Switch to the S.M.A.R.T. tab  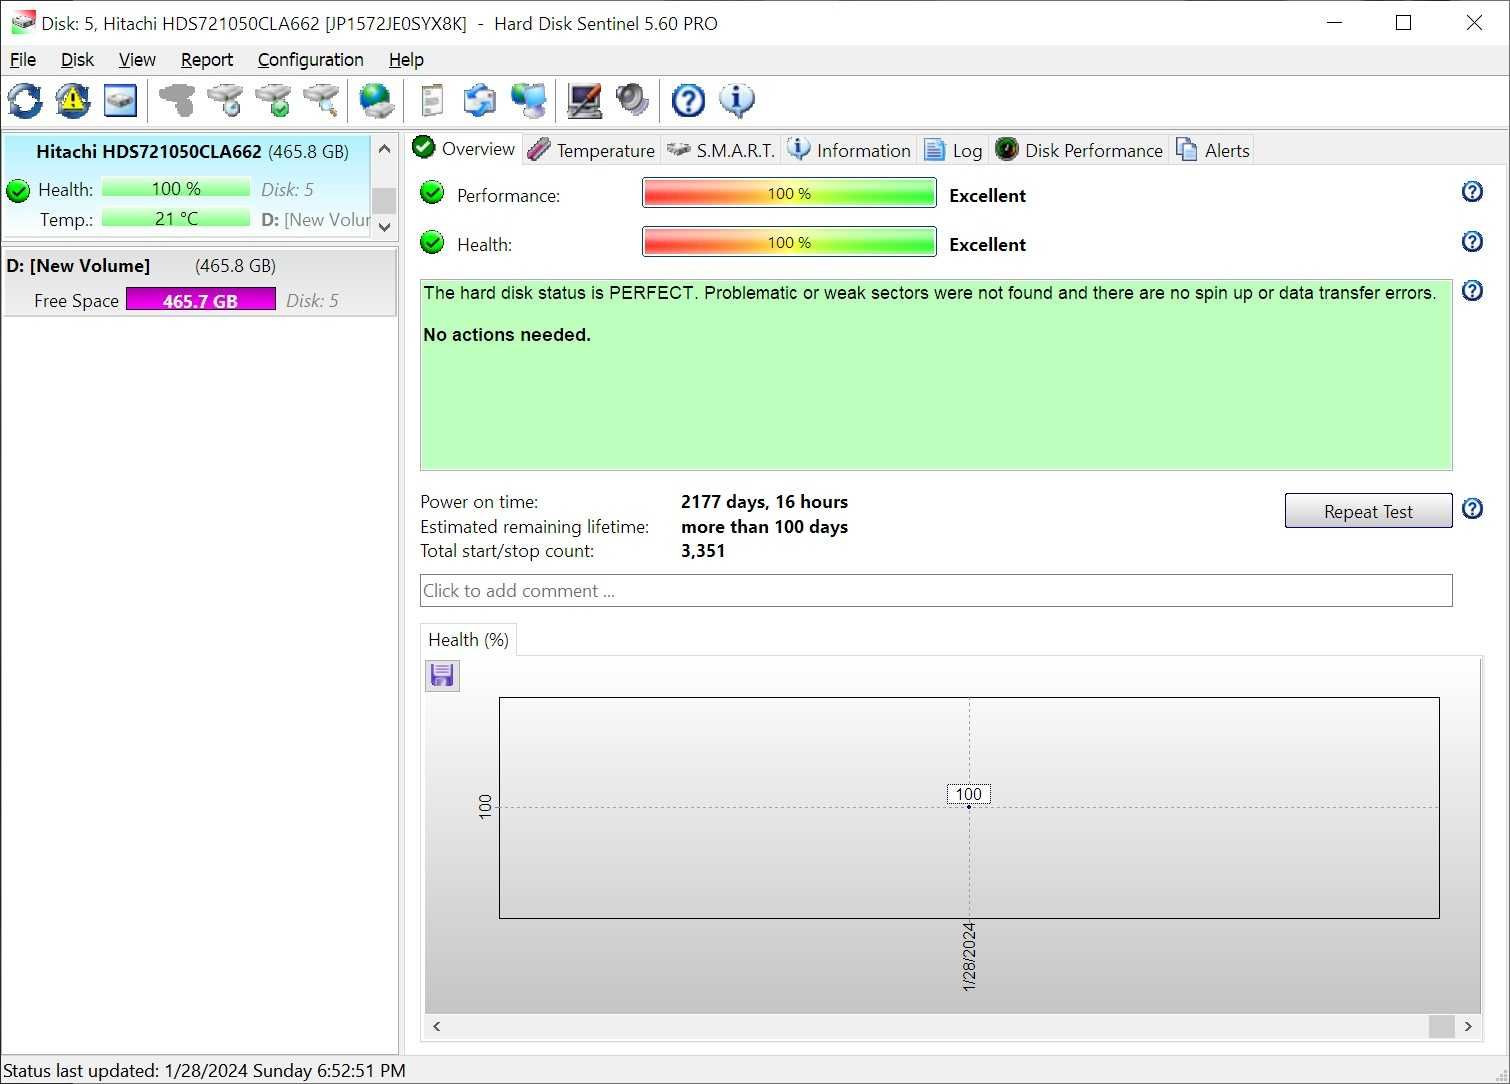[721, 150]
